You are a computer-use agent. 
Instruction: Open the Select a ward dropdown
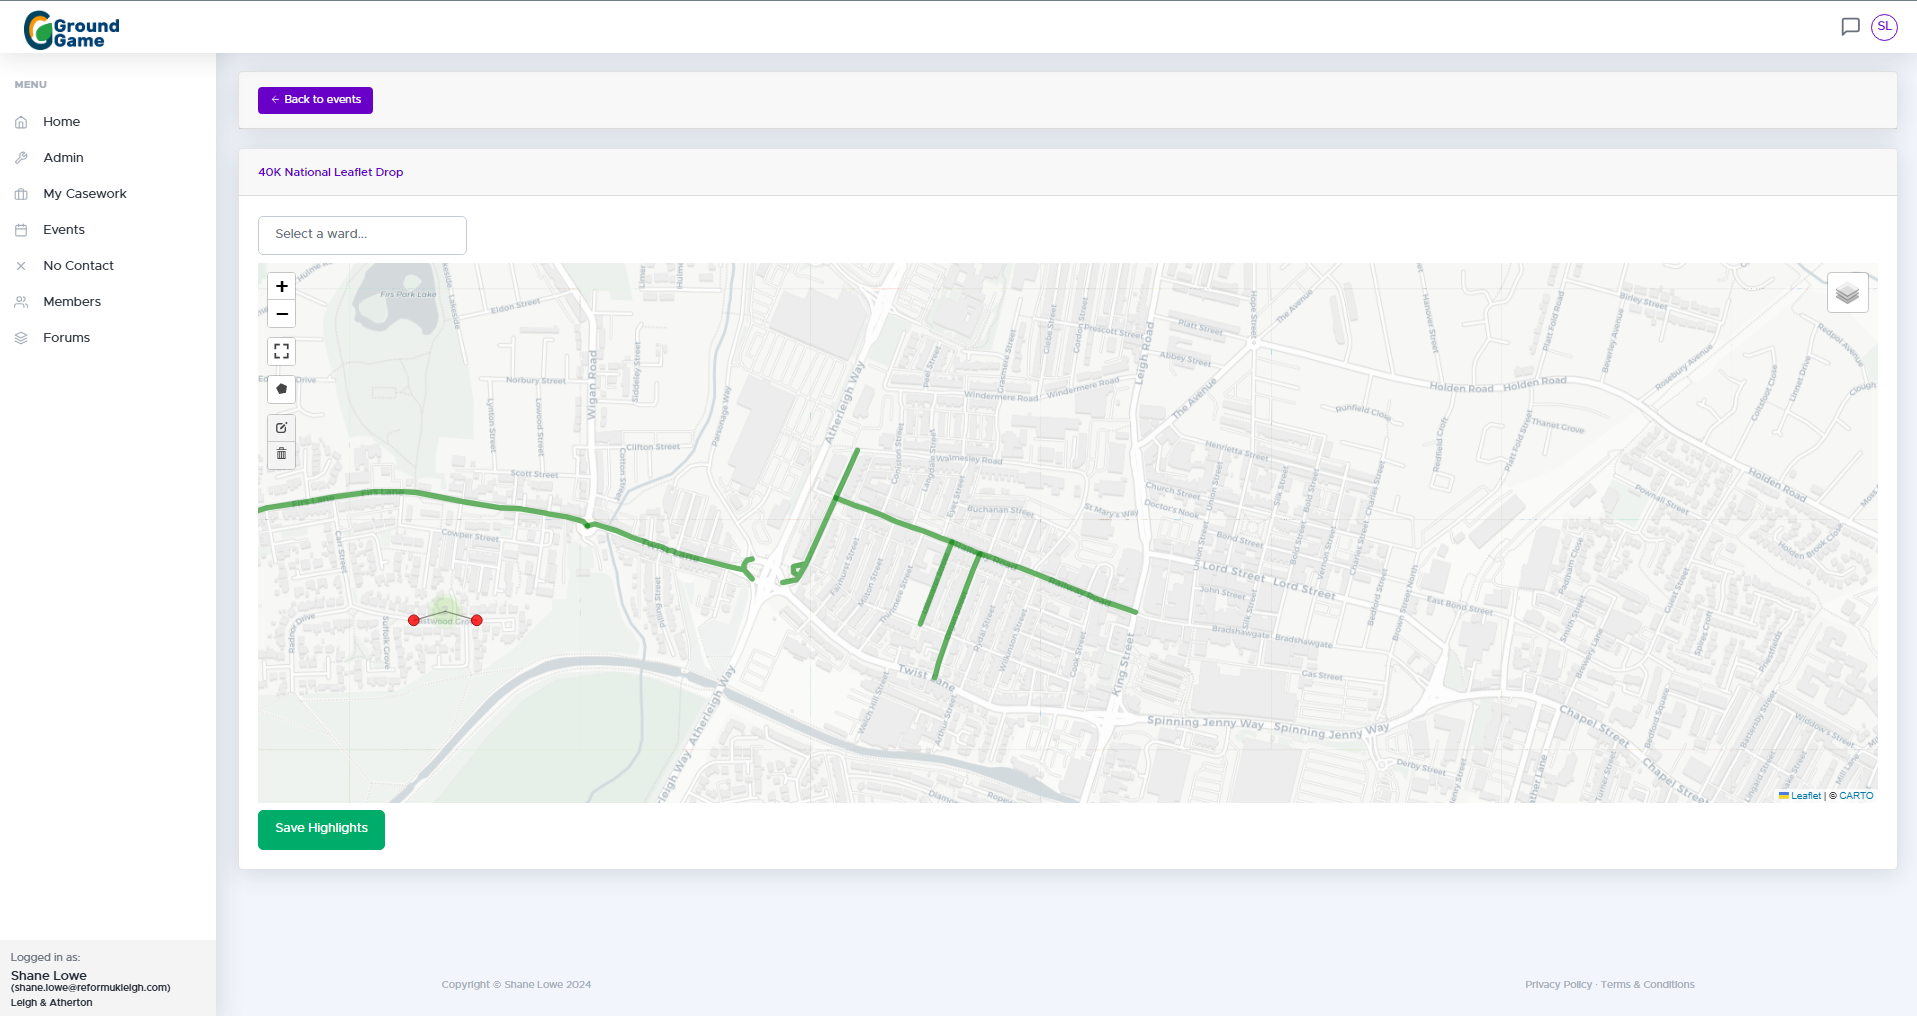361,234
